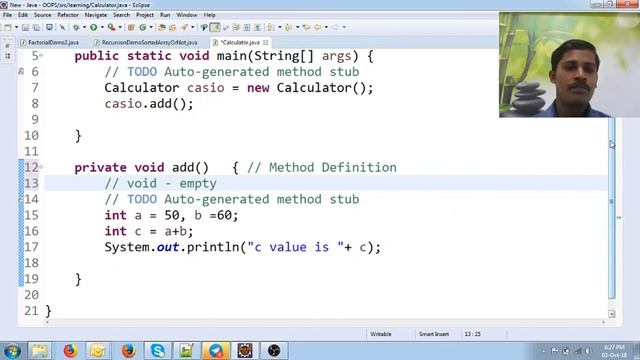Screen dimensions: 640x360
Task: Run the program with green Run icon
Action: click(x=93, y=27)
